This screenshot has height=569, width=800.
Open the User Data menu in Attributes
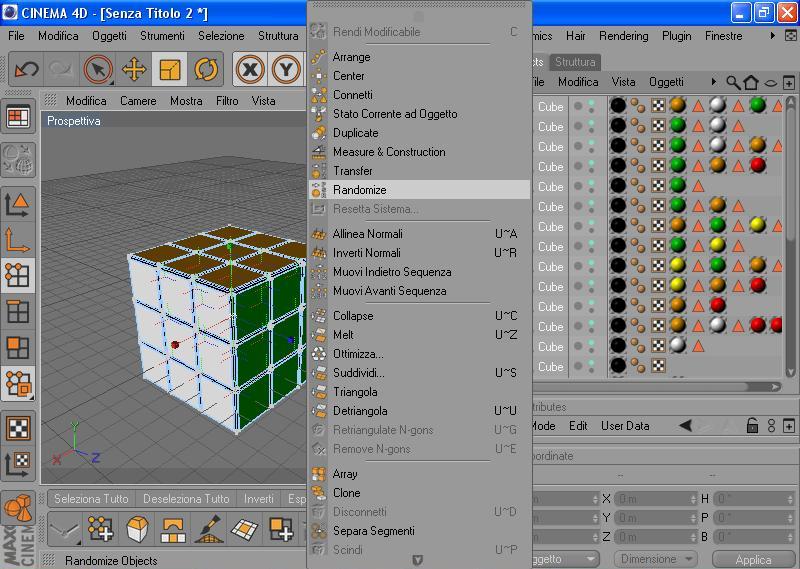(x=625, y=426)
